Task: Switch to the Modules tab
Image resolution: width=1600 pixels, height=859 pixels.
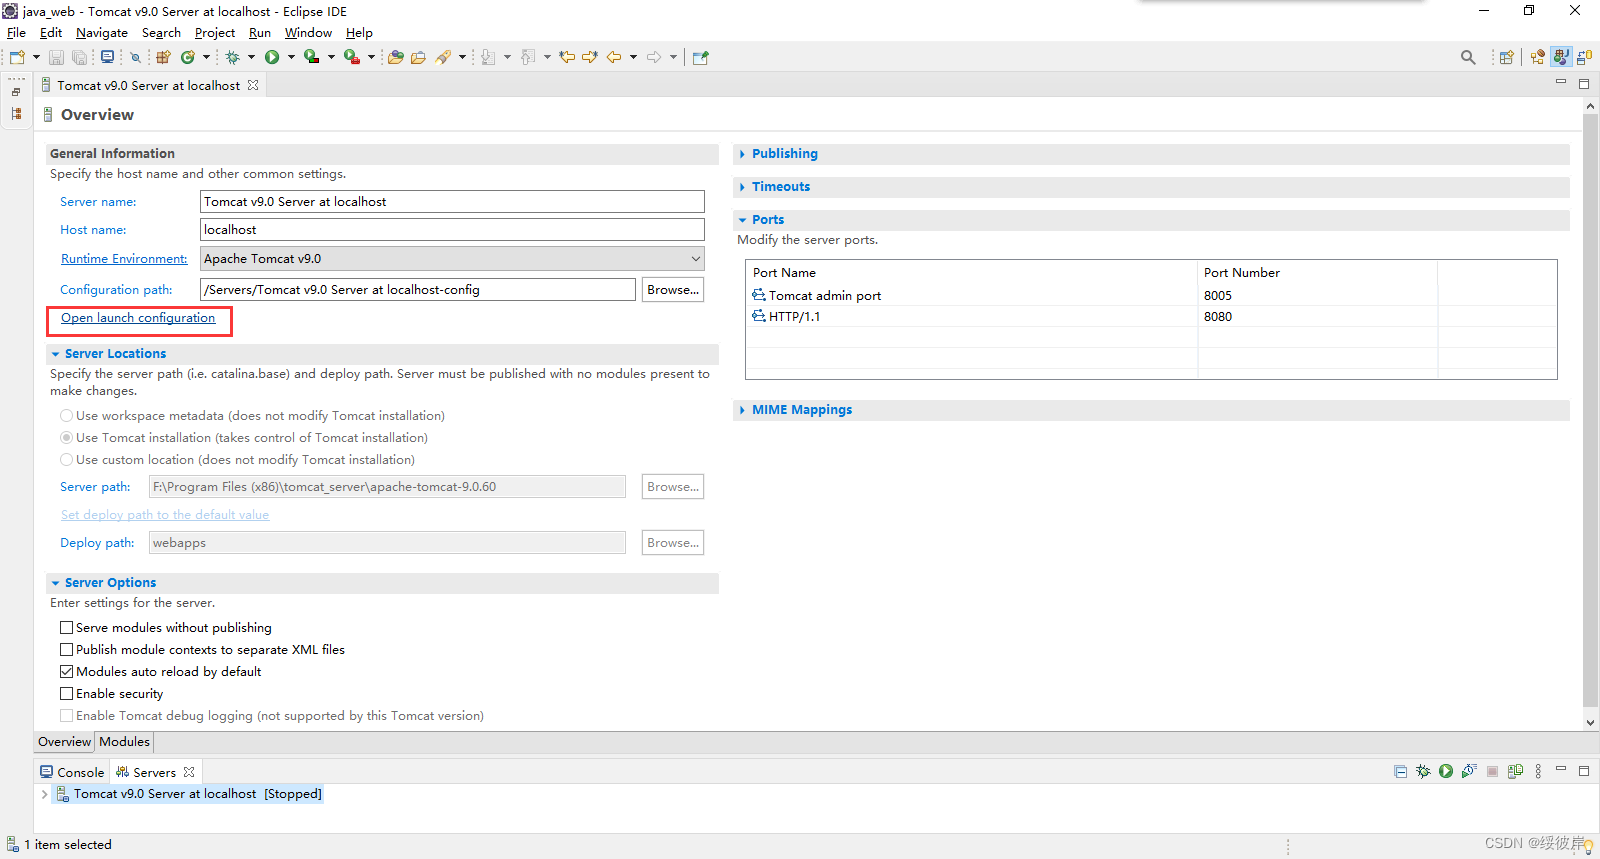Action: pyautogui.click(x=125, y=741)
